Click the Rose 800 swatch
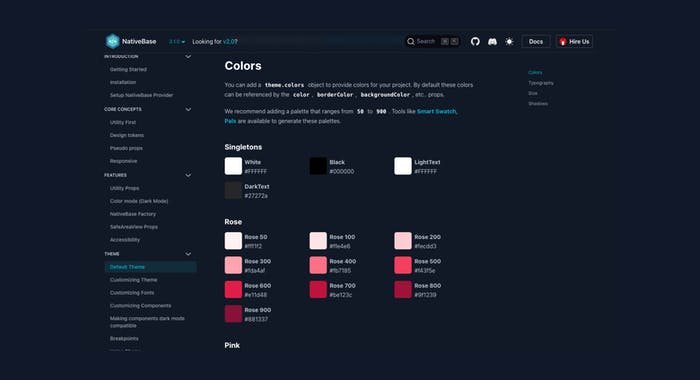 (403, 289)
